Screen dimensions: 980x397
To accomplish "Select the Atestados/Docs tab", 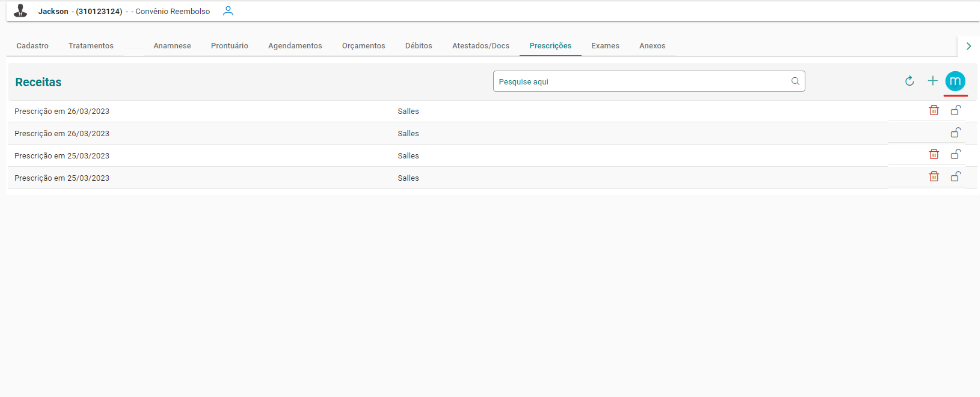I will coord(481,46).
